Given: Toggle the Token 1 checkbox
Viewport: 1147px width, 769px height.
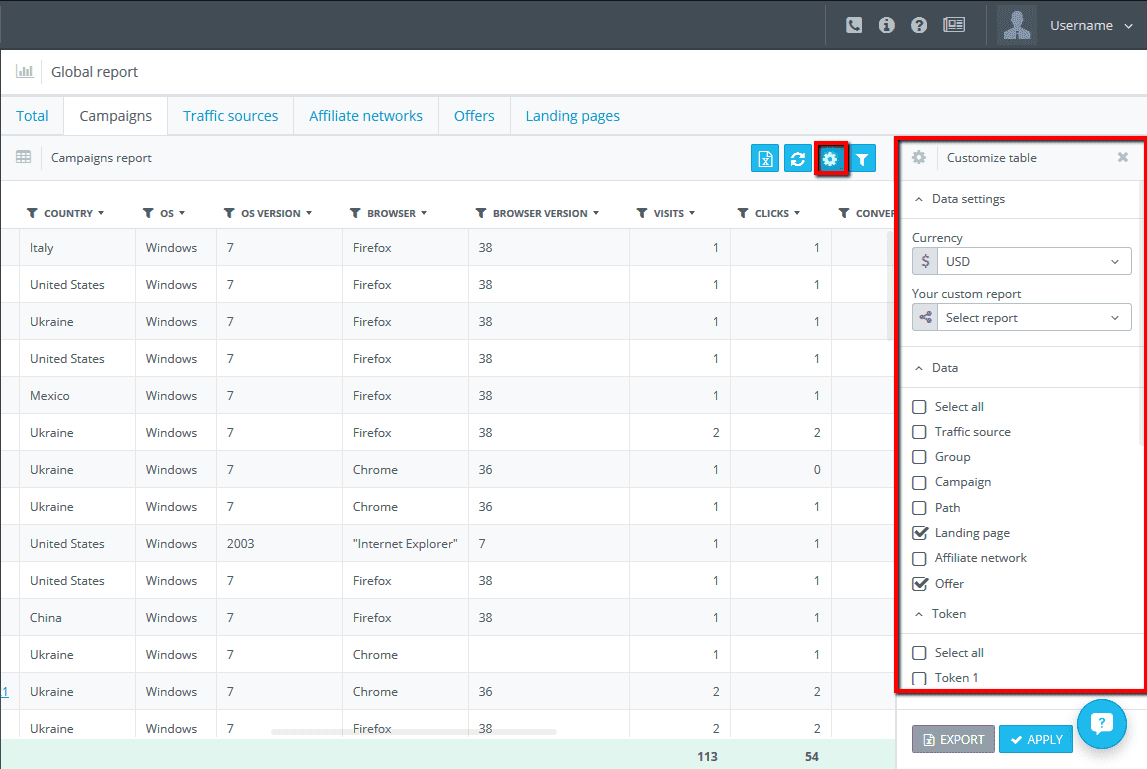Looking at the screenshot, I should click(920, 678).
